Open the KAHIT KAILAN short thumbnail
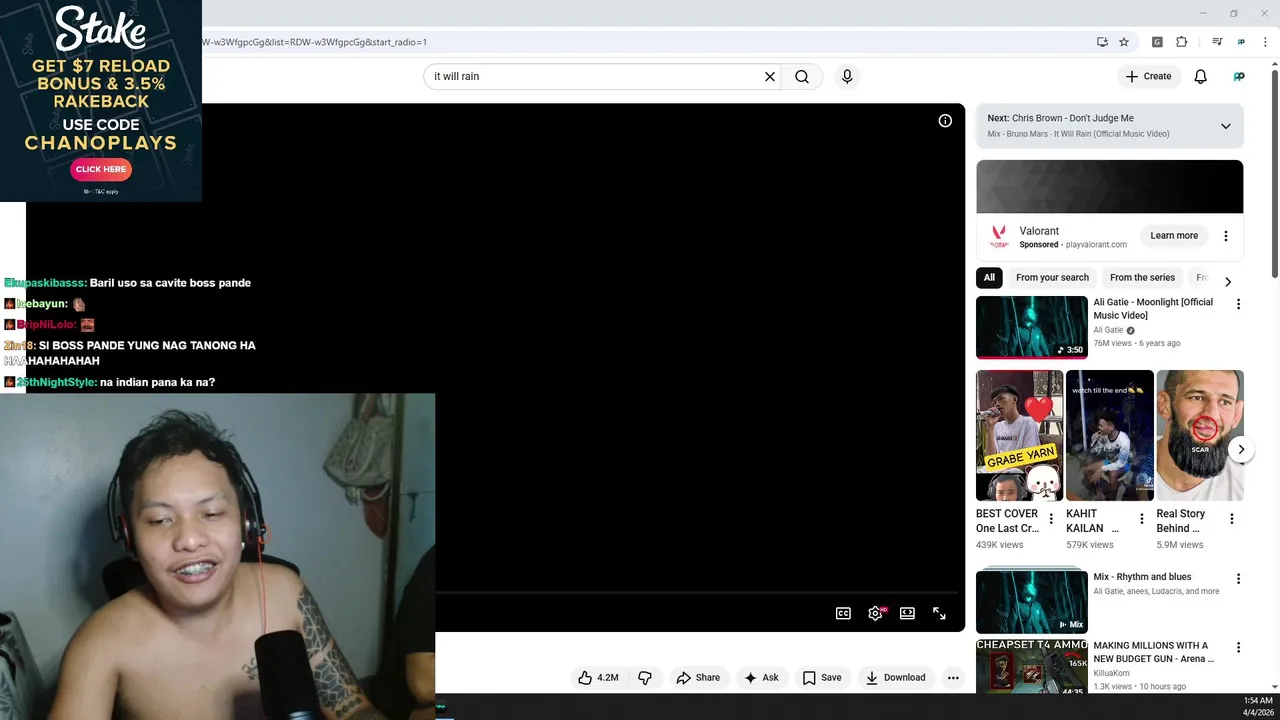The image size is (1280, 720). pos(1110,435)
